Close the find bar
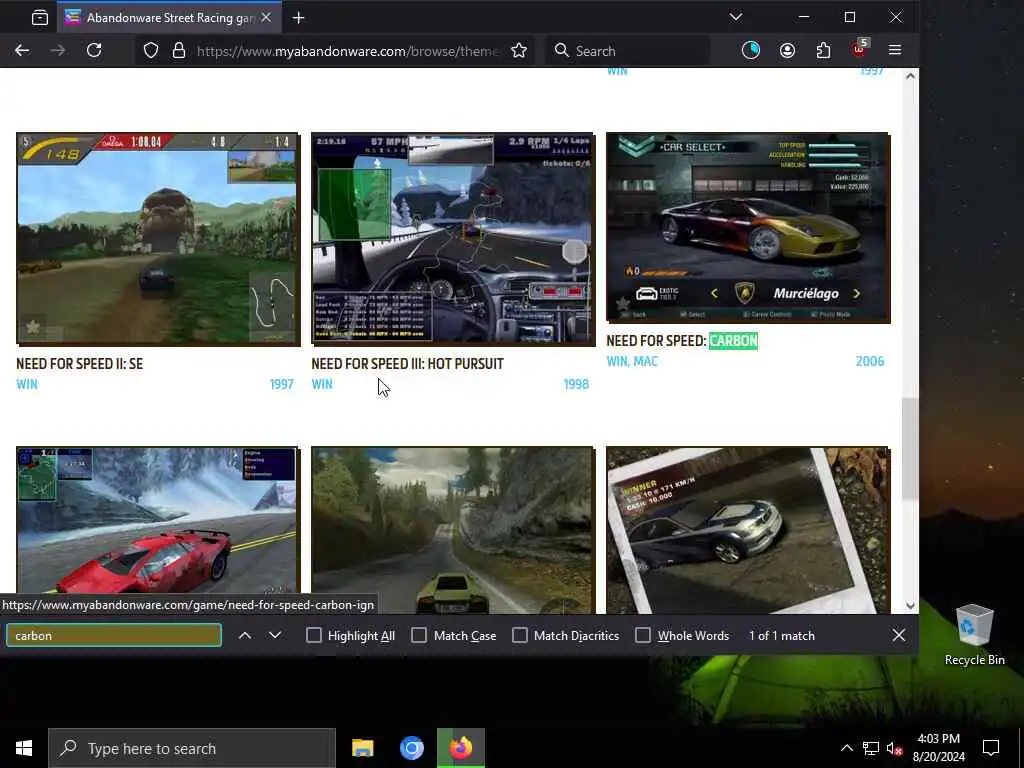Image resolution: width=1024 pixels, height=768 pixels. [899, 635]
